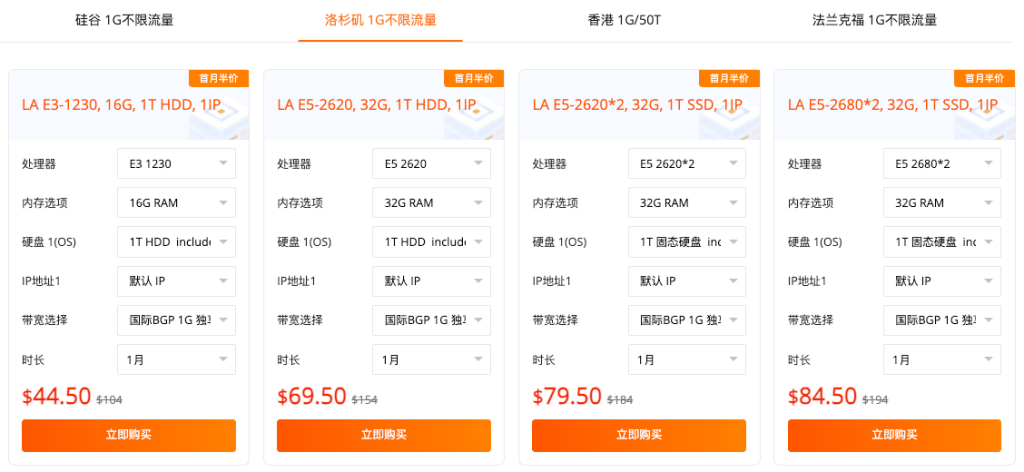Open 硬盘 dropdown in E5-2620 single-CPU card

point(431,242)
